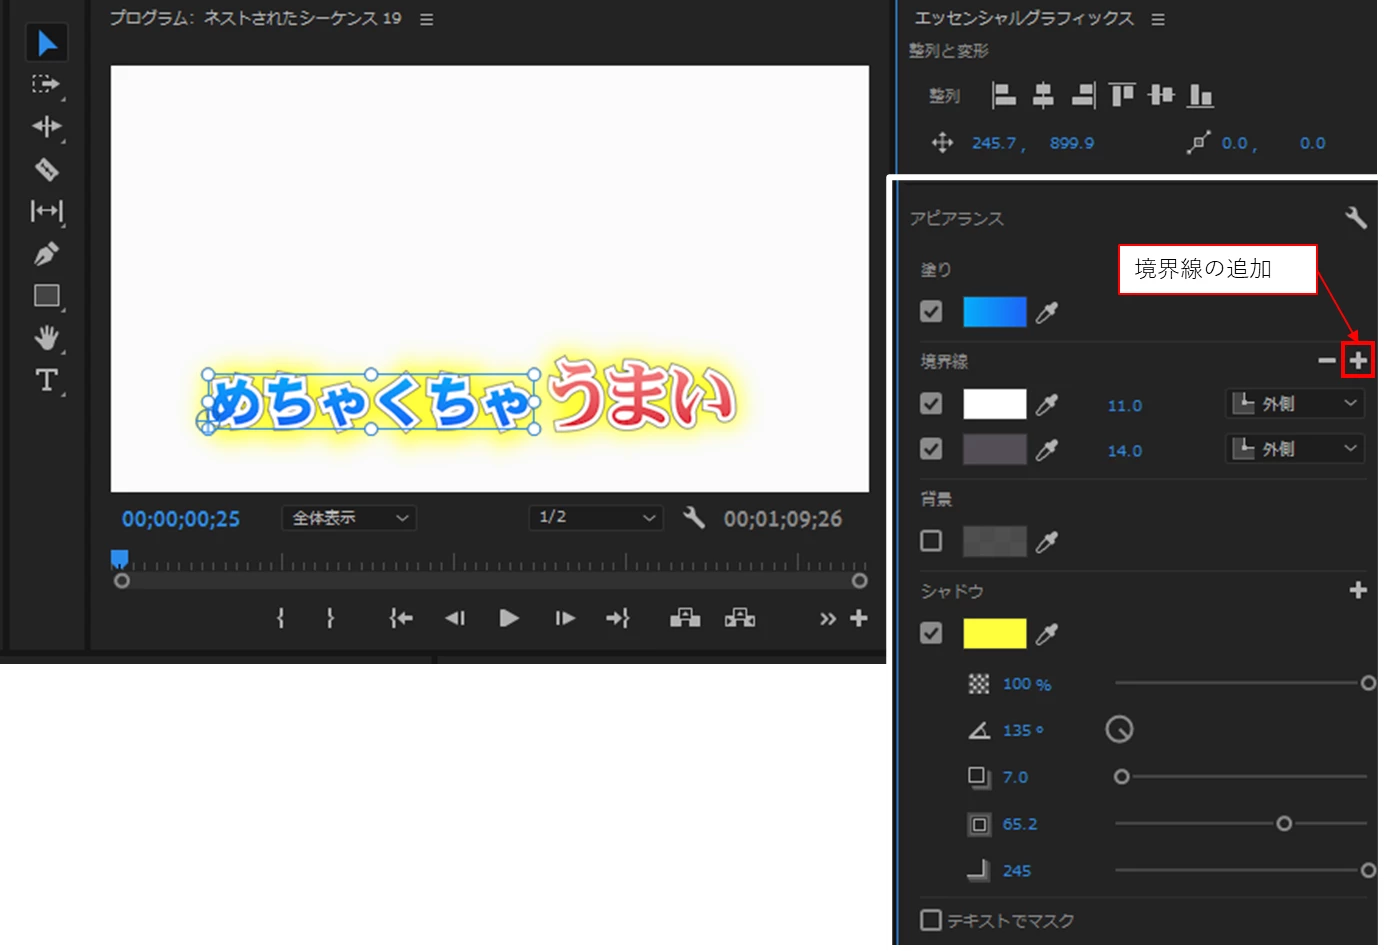Open Essential Graphics panel menu
The width and height of the screenshot is (1384, 951).
click(x=1158, y=19)
